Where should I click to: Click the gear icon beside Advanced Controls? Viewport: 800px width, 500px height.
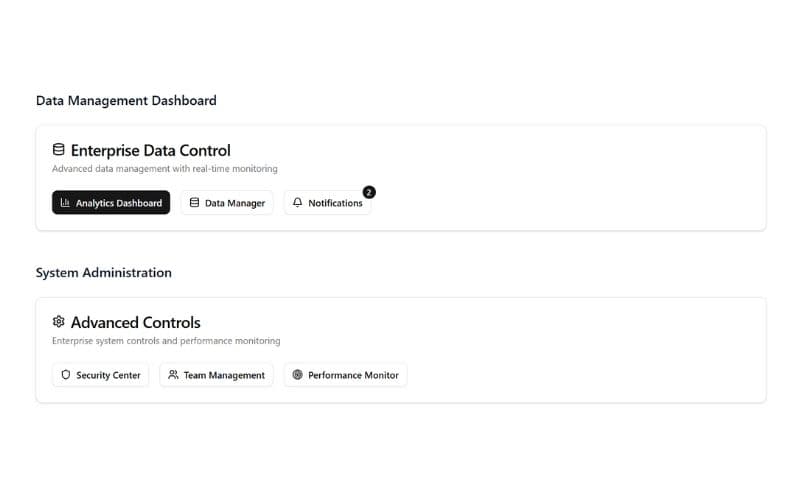58,322
